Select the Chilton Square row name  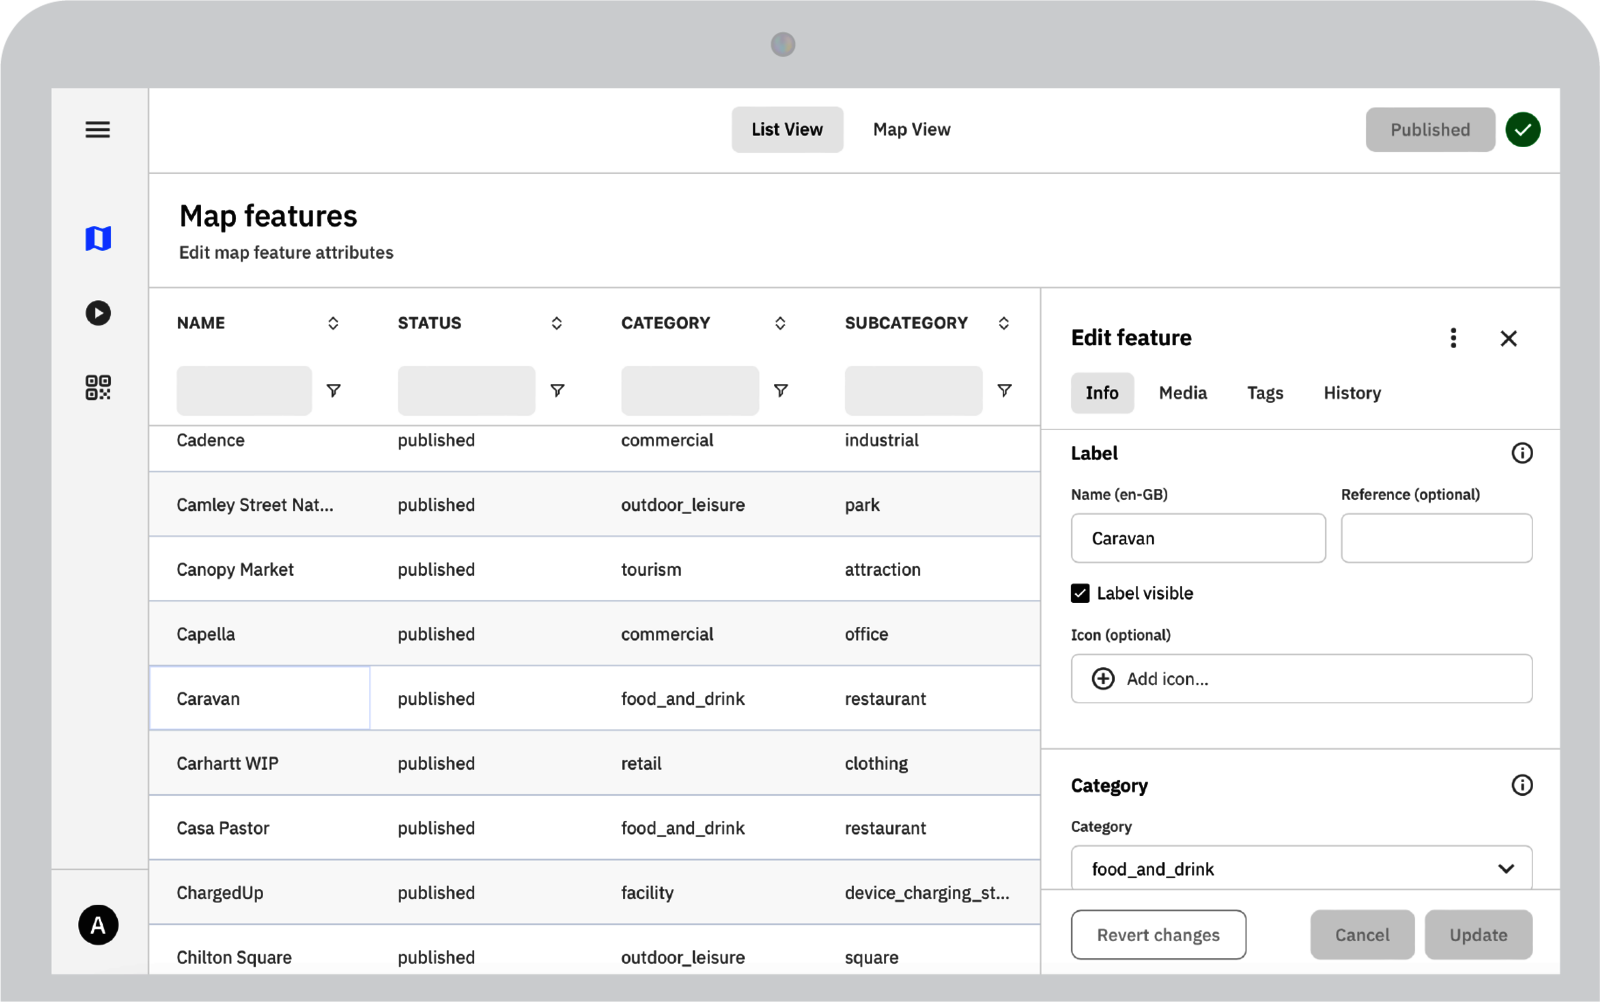234,957
